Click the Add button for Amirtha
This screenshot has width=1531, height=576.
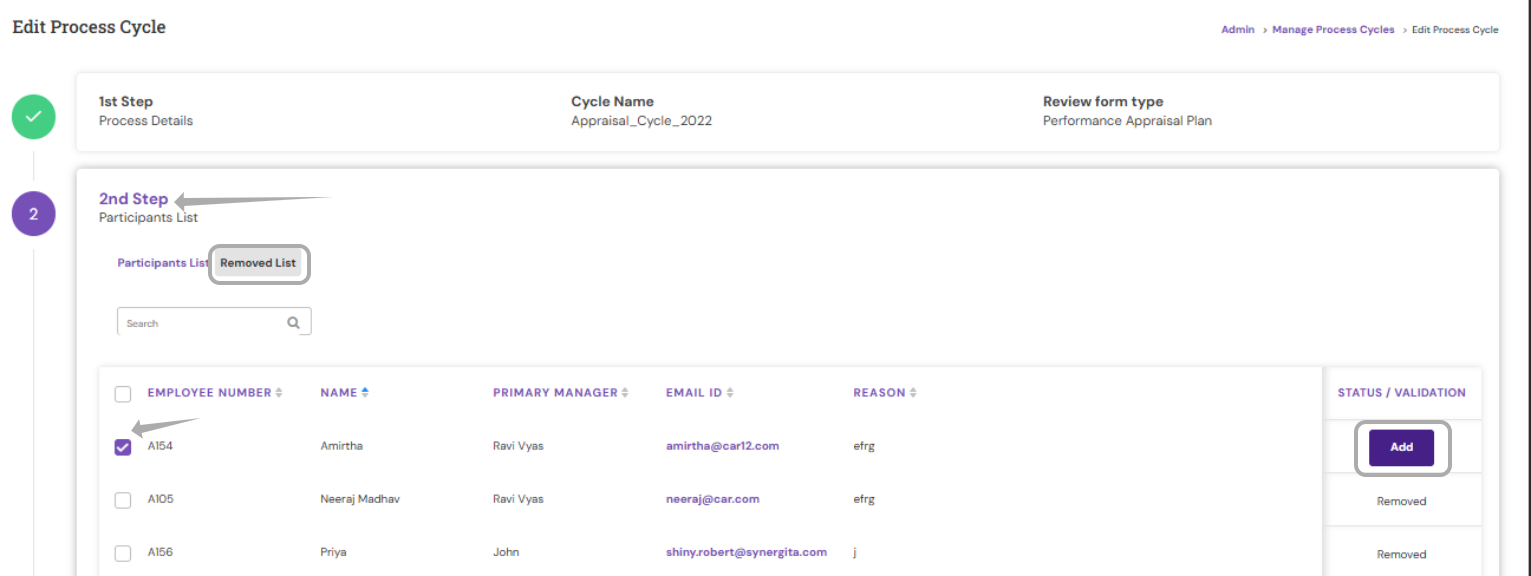point(1401,447)
